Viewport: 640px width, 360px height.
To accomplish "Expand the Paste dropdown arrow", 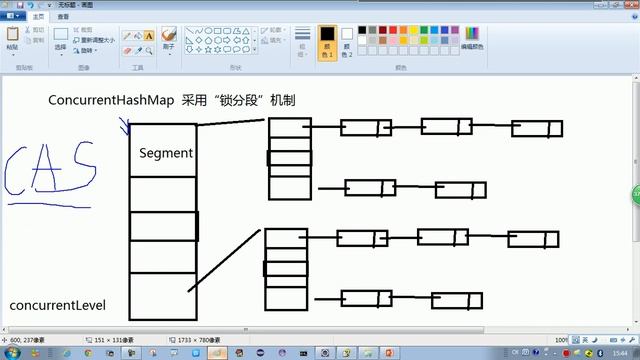I will (x=13, y=55).
